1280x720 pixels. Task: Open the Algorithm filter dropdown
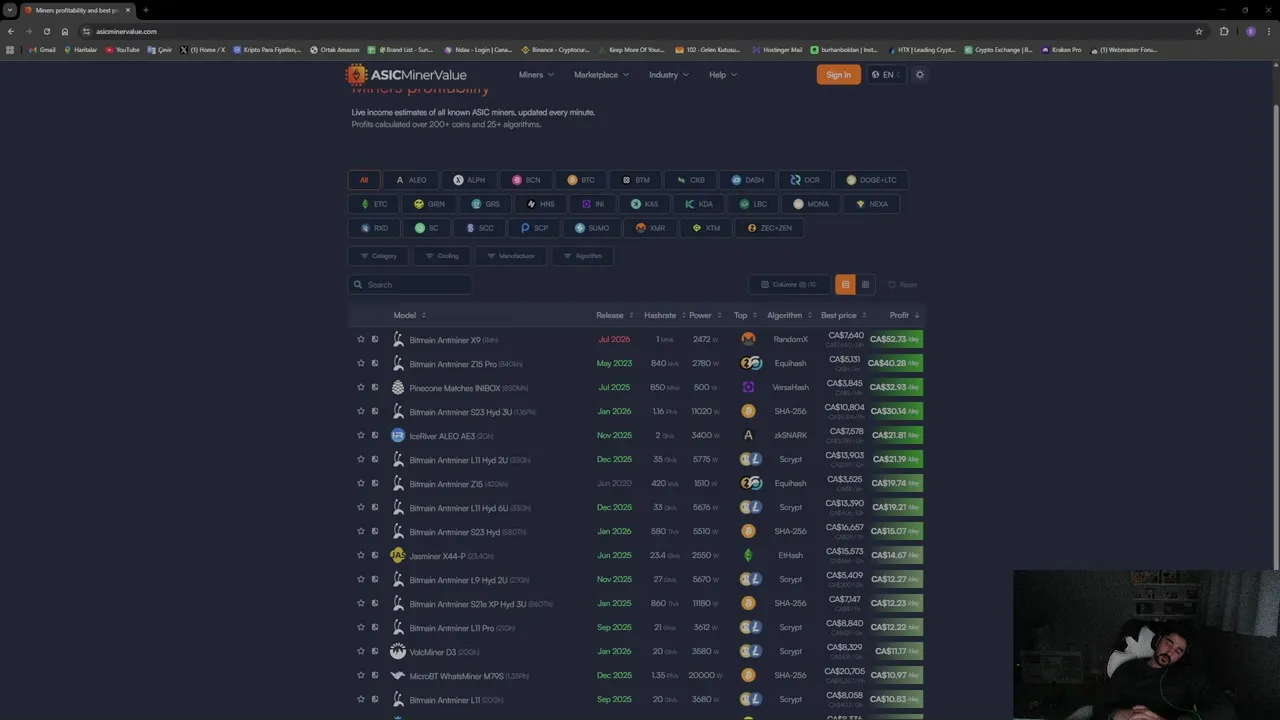(583, 256)
